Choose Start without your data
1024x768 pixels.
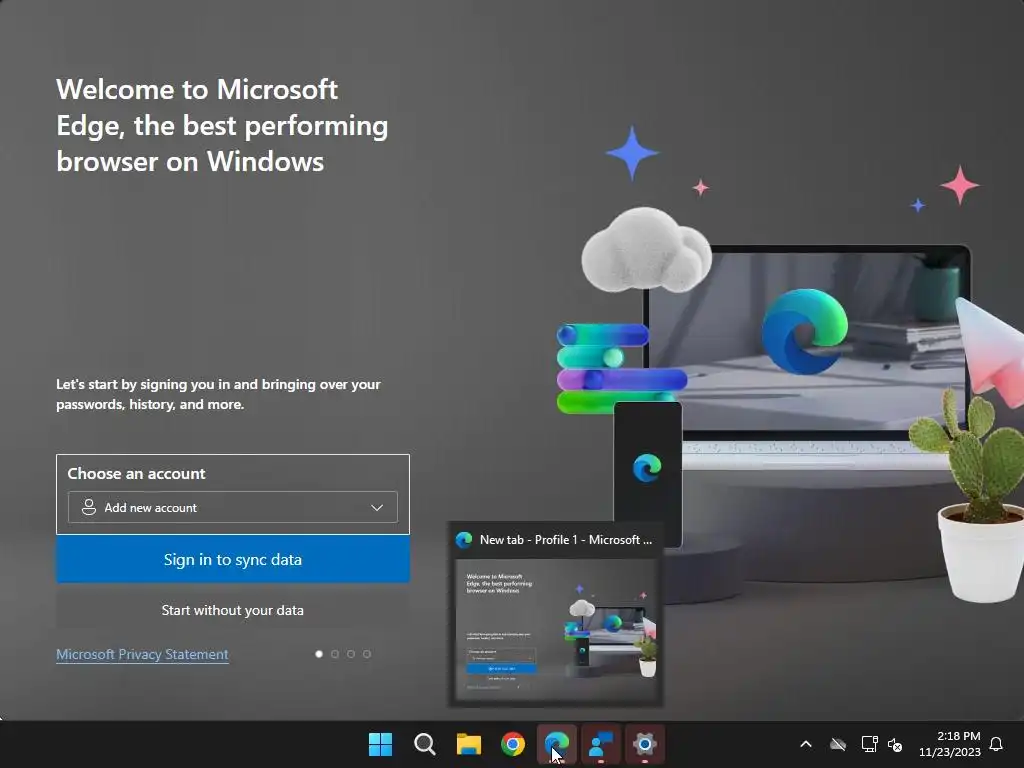tap(232, 610)
